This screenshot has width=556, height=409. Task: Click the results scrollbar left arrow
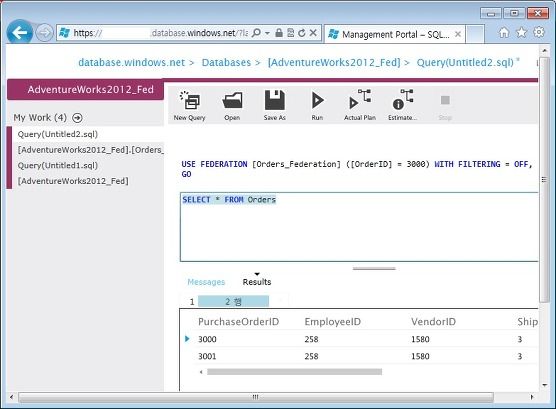tap(201, 372)
